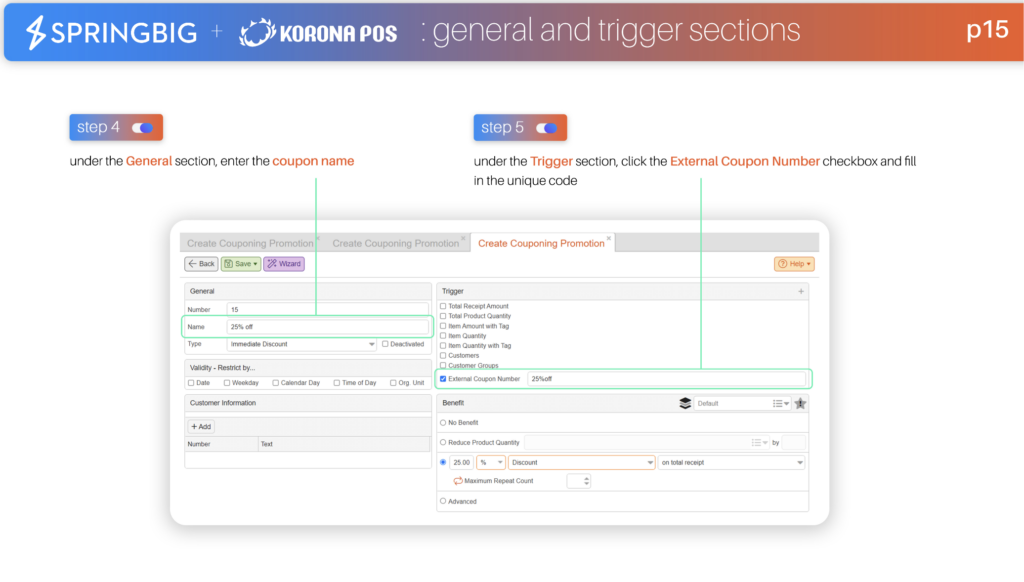Screen dimensions: 1024x582
Task: Launch the Wizard tool
Action: coord(284,264)
